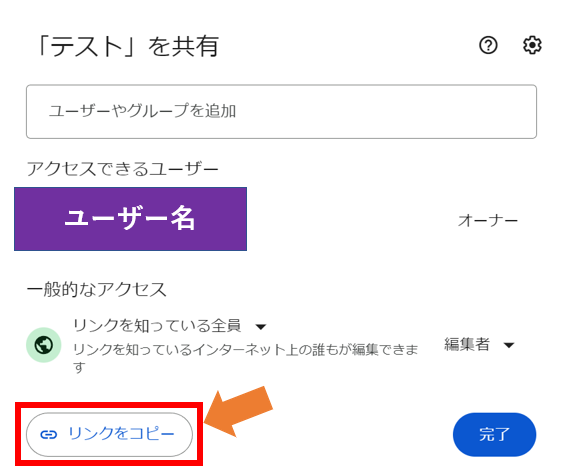Select リンクを知っている全員 access text
The width and height of the screenshot is (565, 472).
tap(157, 326)
